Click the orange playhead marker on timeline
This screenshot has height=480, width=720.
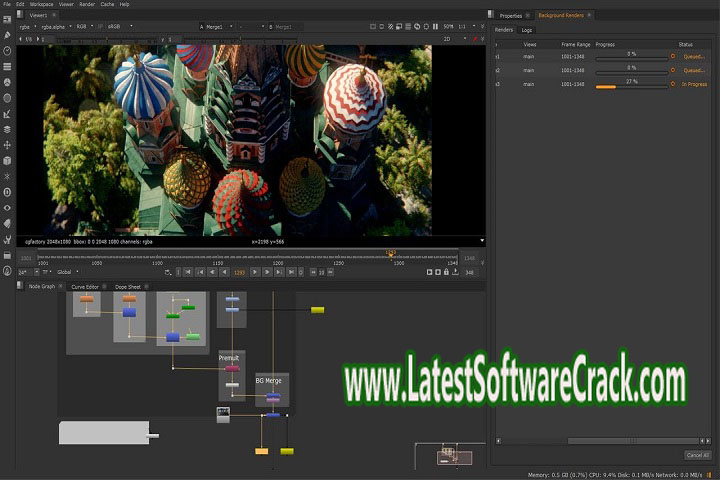pos(391,254)
